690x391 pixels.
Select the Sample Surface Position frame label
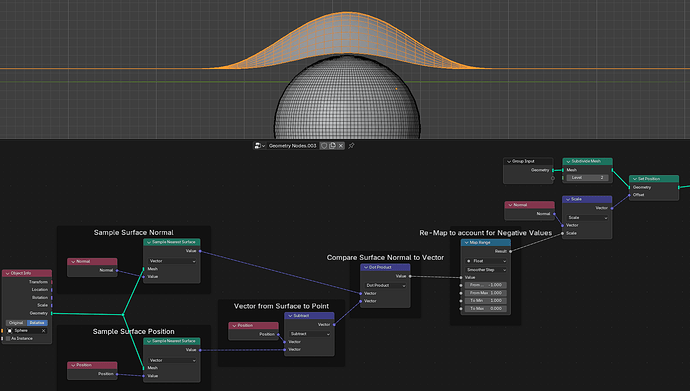click(x=133, y=332)
